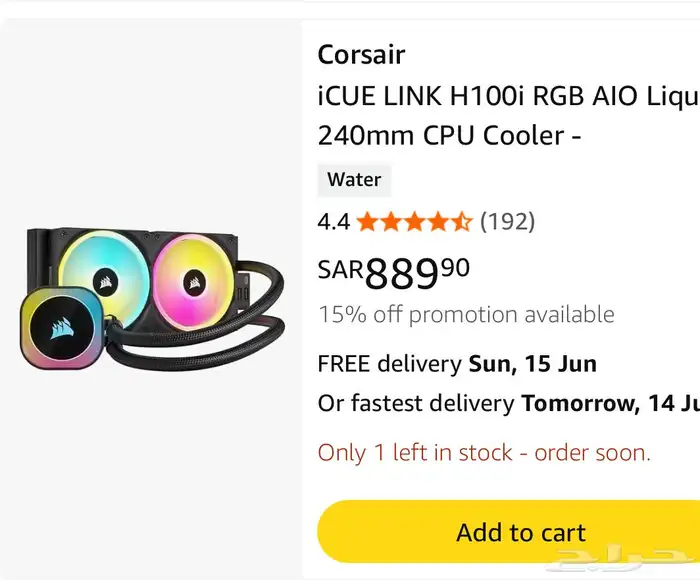The image size is (700, 580).
Task: Click FREE delivery Sun, 15 Jun text
Action: pos(457,363)
